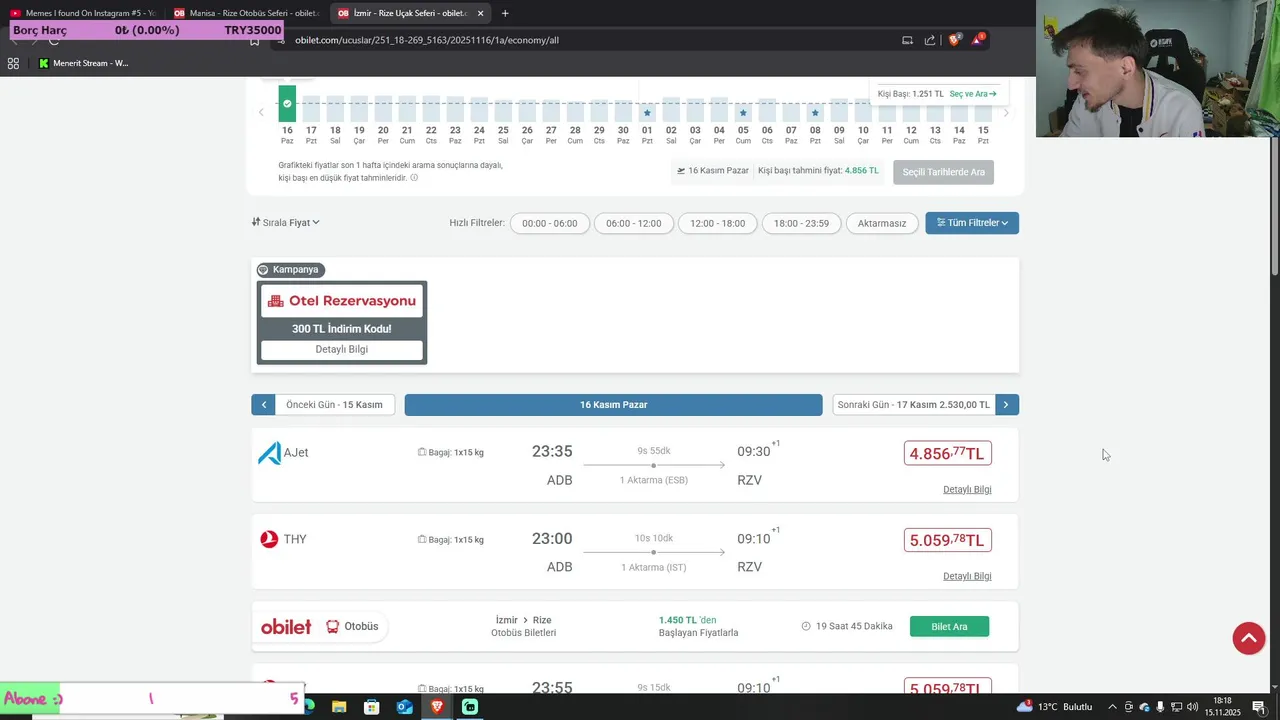Open a new browser tab
Viewport: 1280px width, 720px height.
tap(505, 13)
